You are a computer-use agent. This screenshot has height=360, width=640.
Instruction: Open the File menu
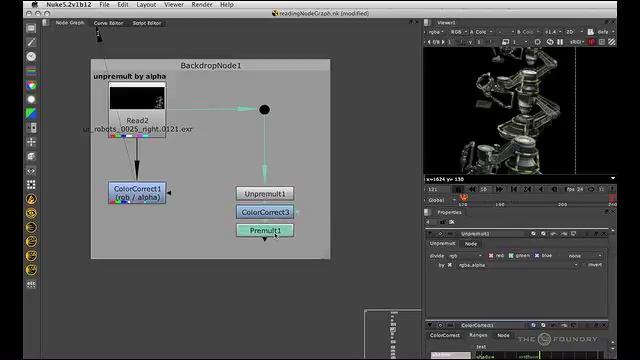click(x=104, y=4)
